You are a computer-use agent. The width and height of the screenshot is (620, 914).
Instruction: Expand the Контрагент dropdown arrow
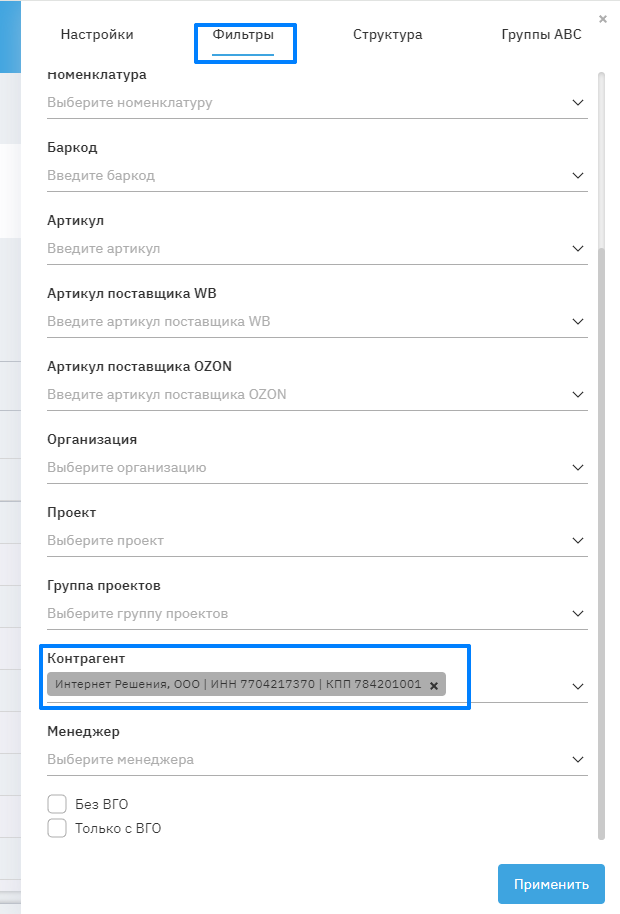tap(577, 686)
